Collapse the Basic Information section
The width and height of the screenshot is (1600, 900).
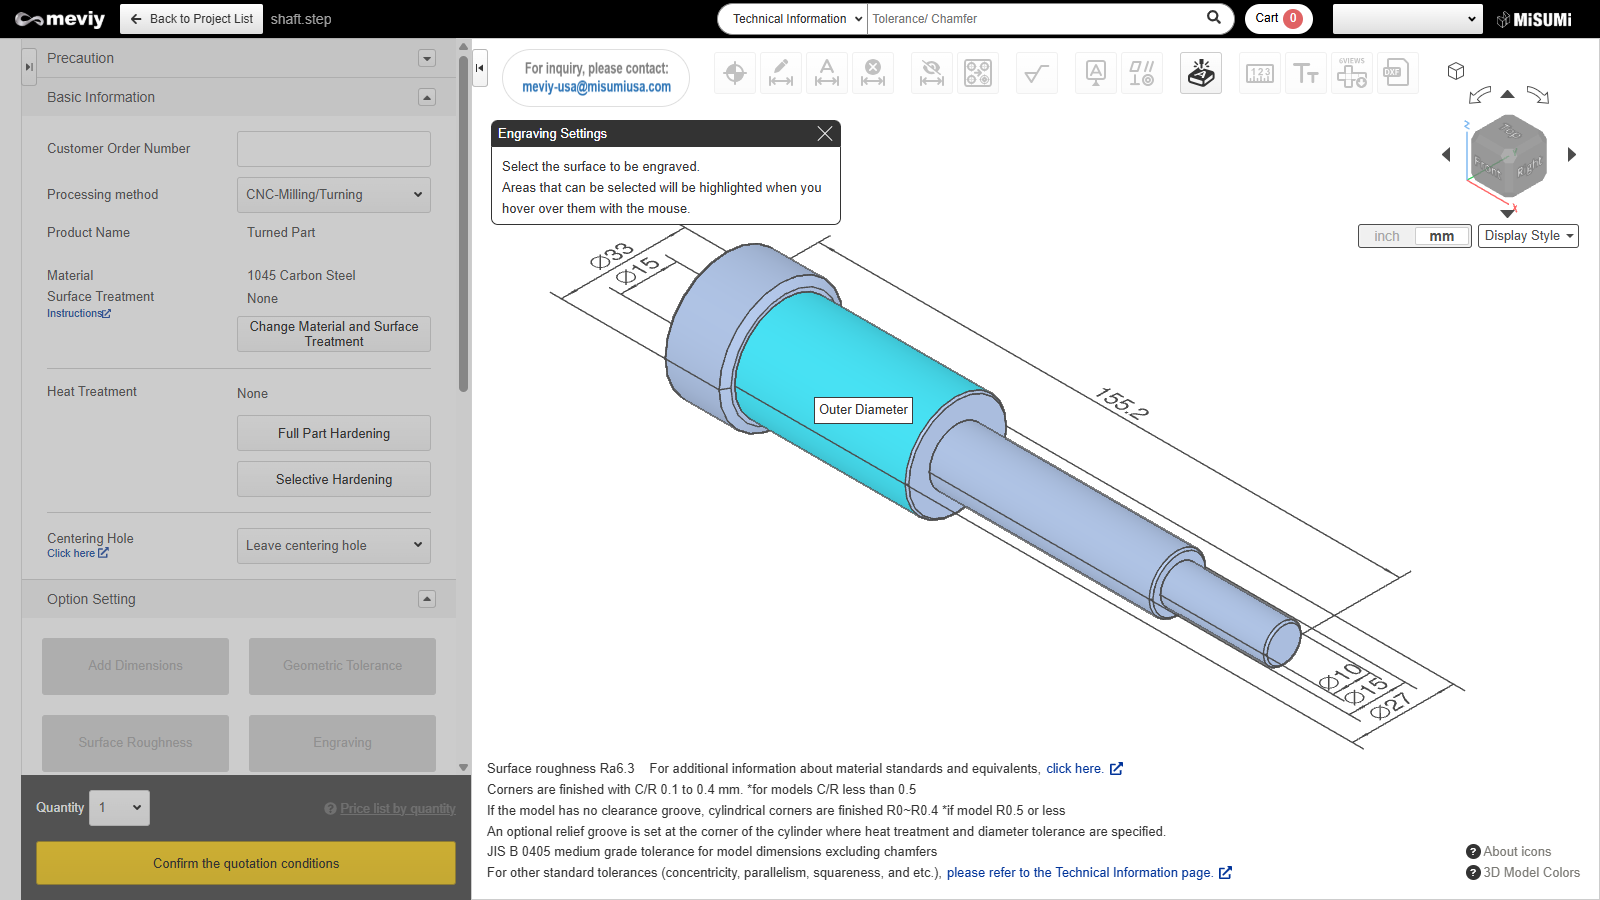click(427, 98)
